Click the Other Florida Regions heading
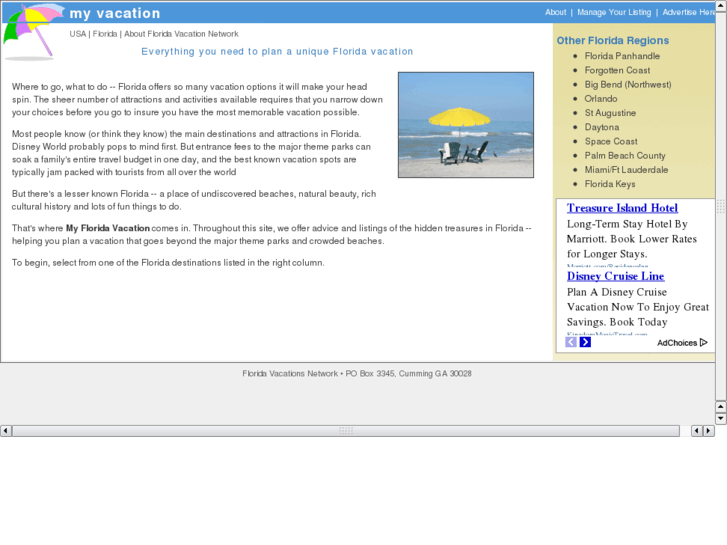Screen dimensions: 727x545 pyautogui.click(x=612, y=41)
